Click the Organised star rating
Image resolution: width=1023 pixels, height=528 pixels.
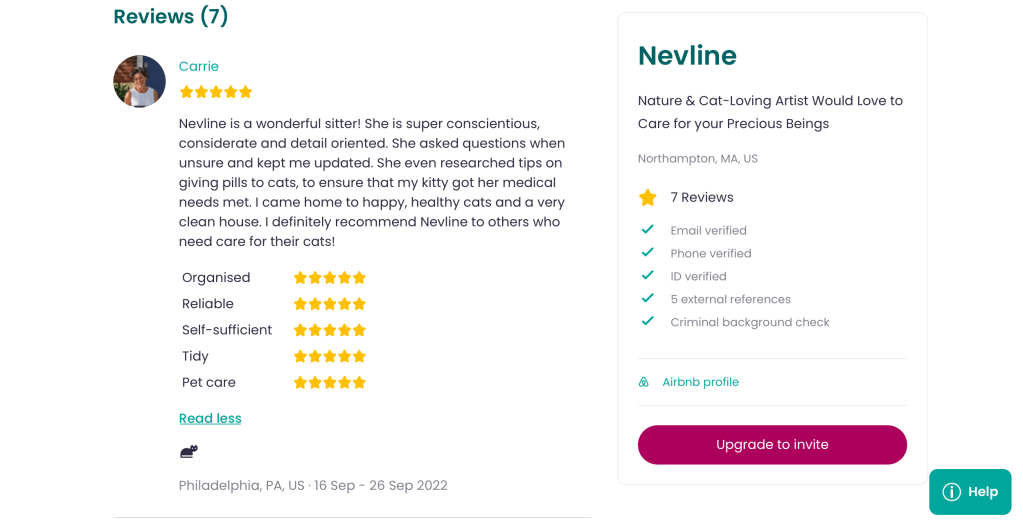(330, 278)
